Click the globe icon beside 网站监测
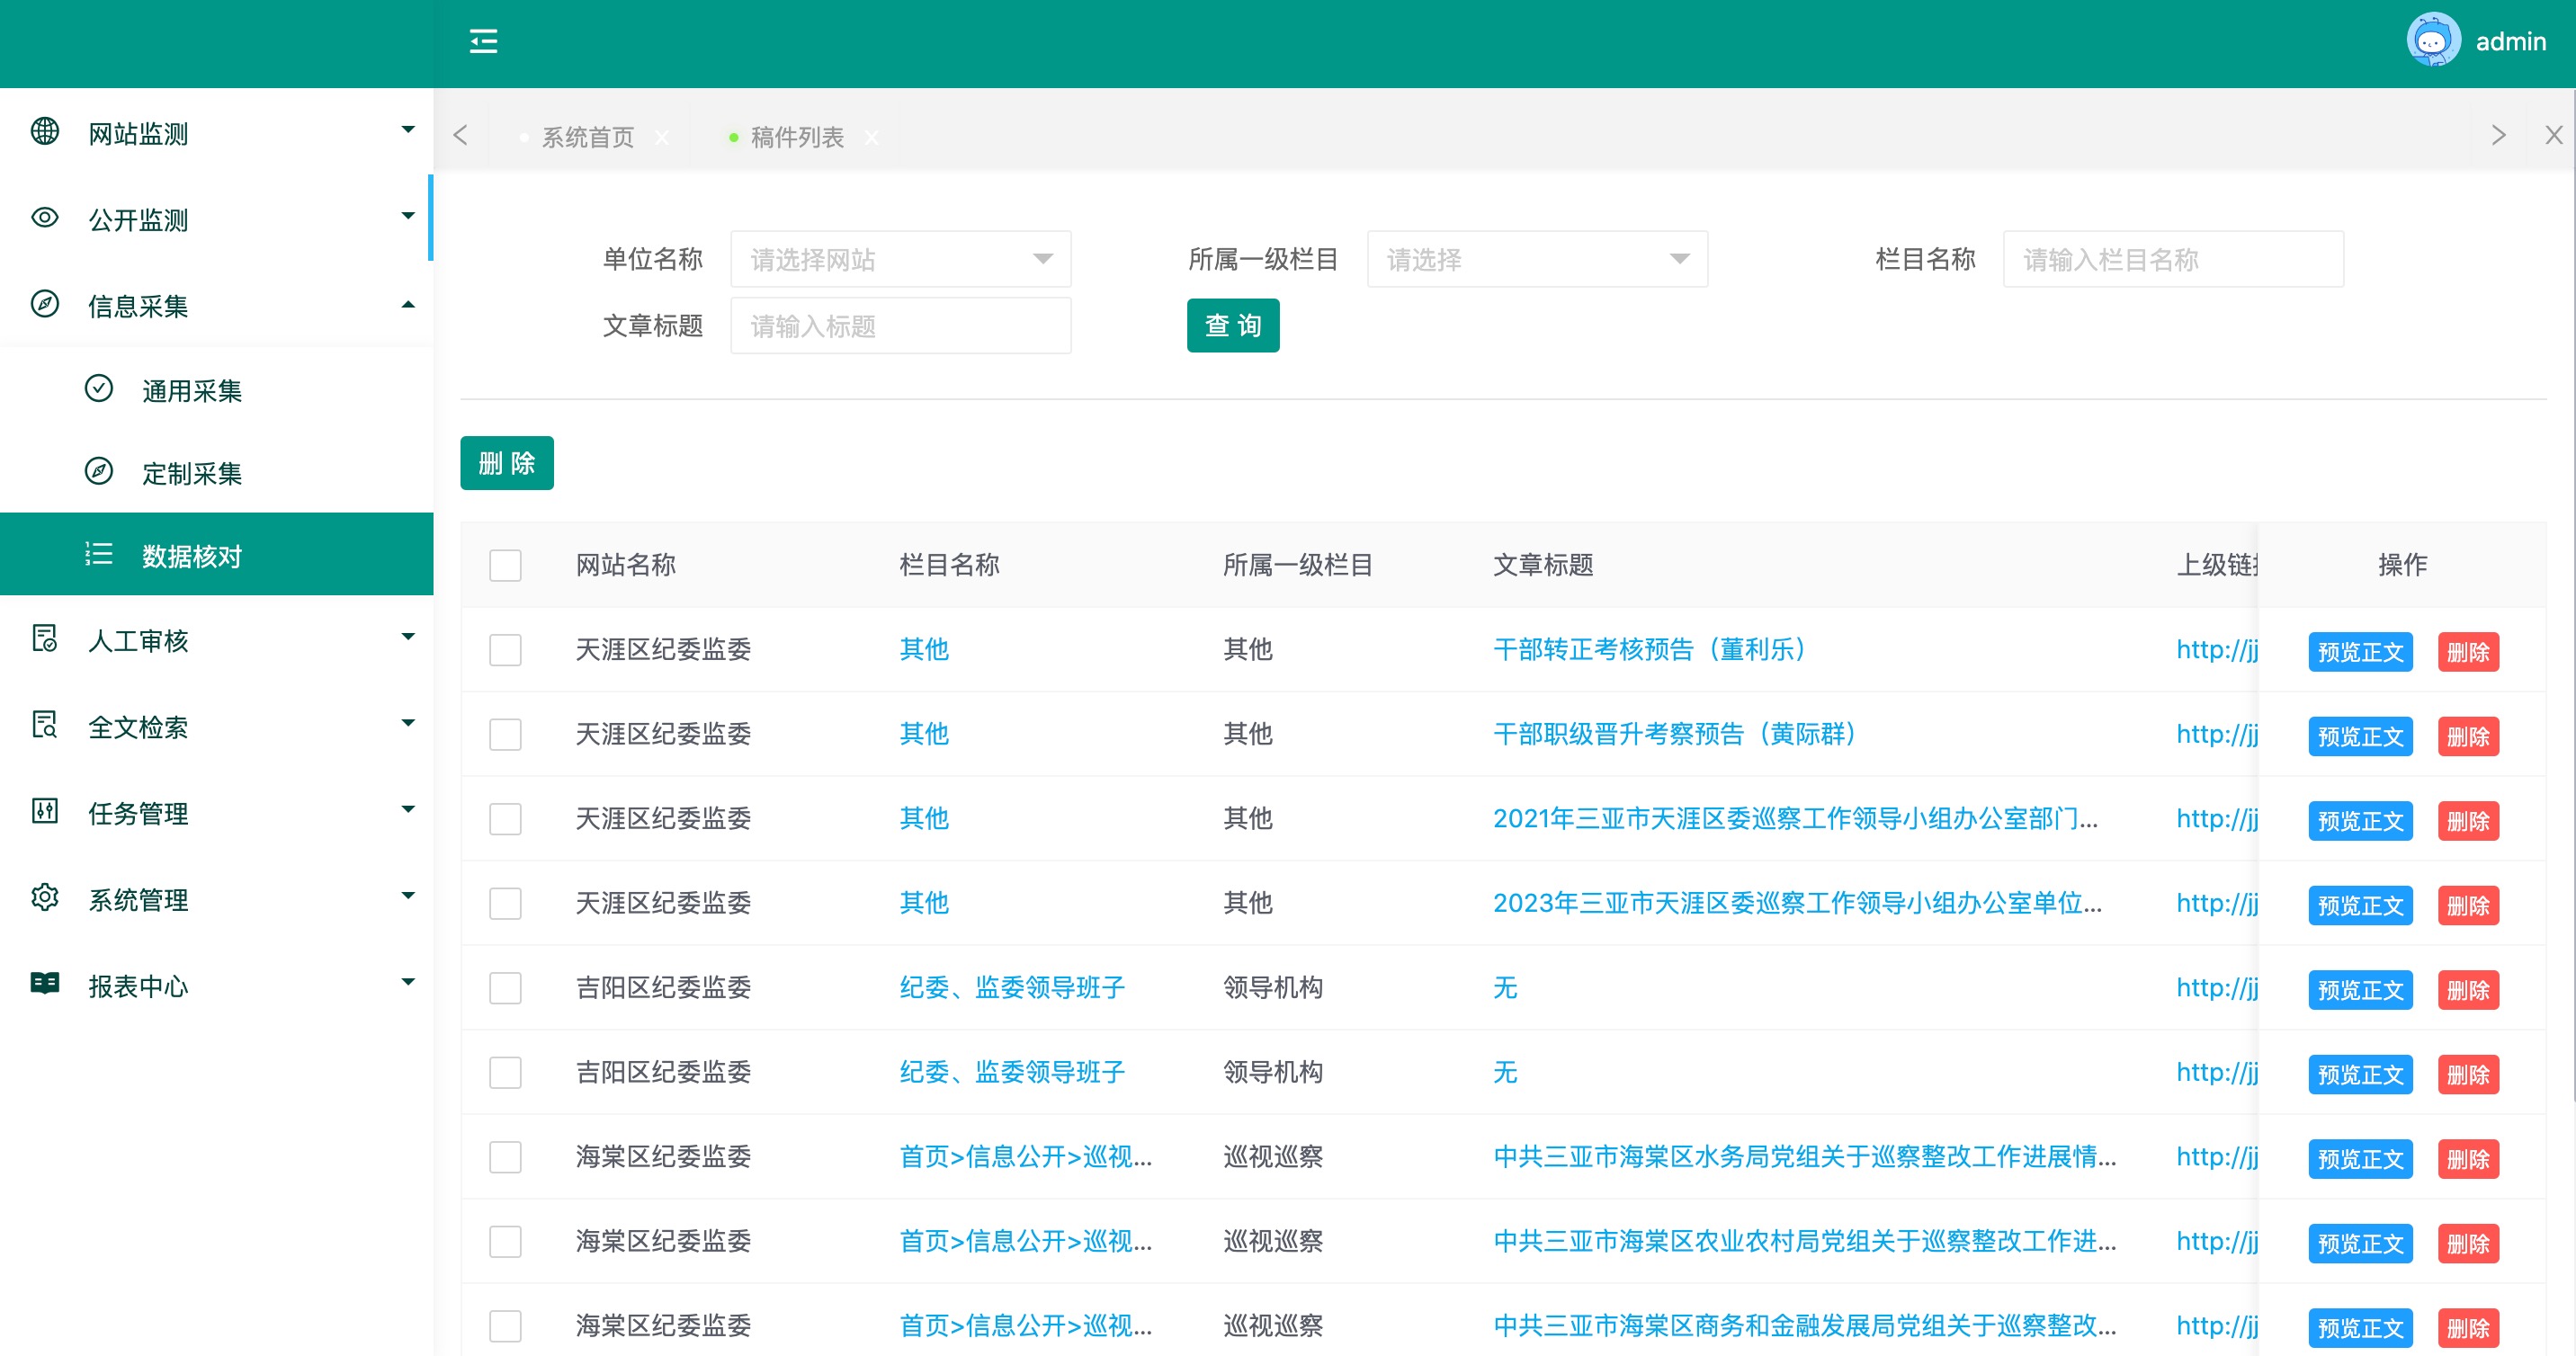 pos(45,131)
